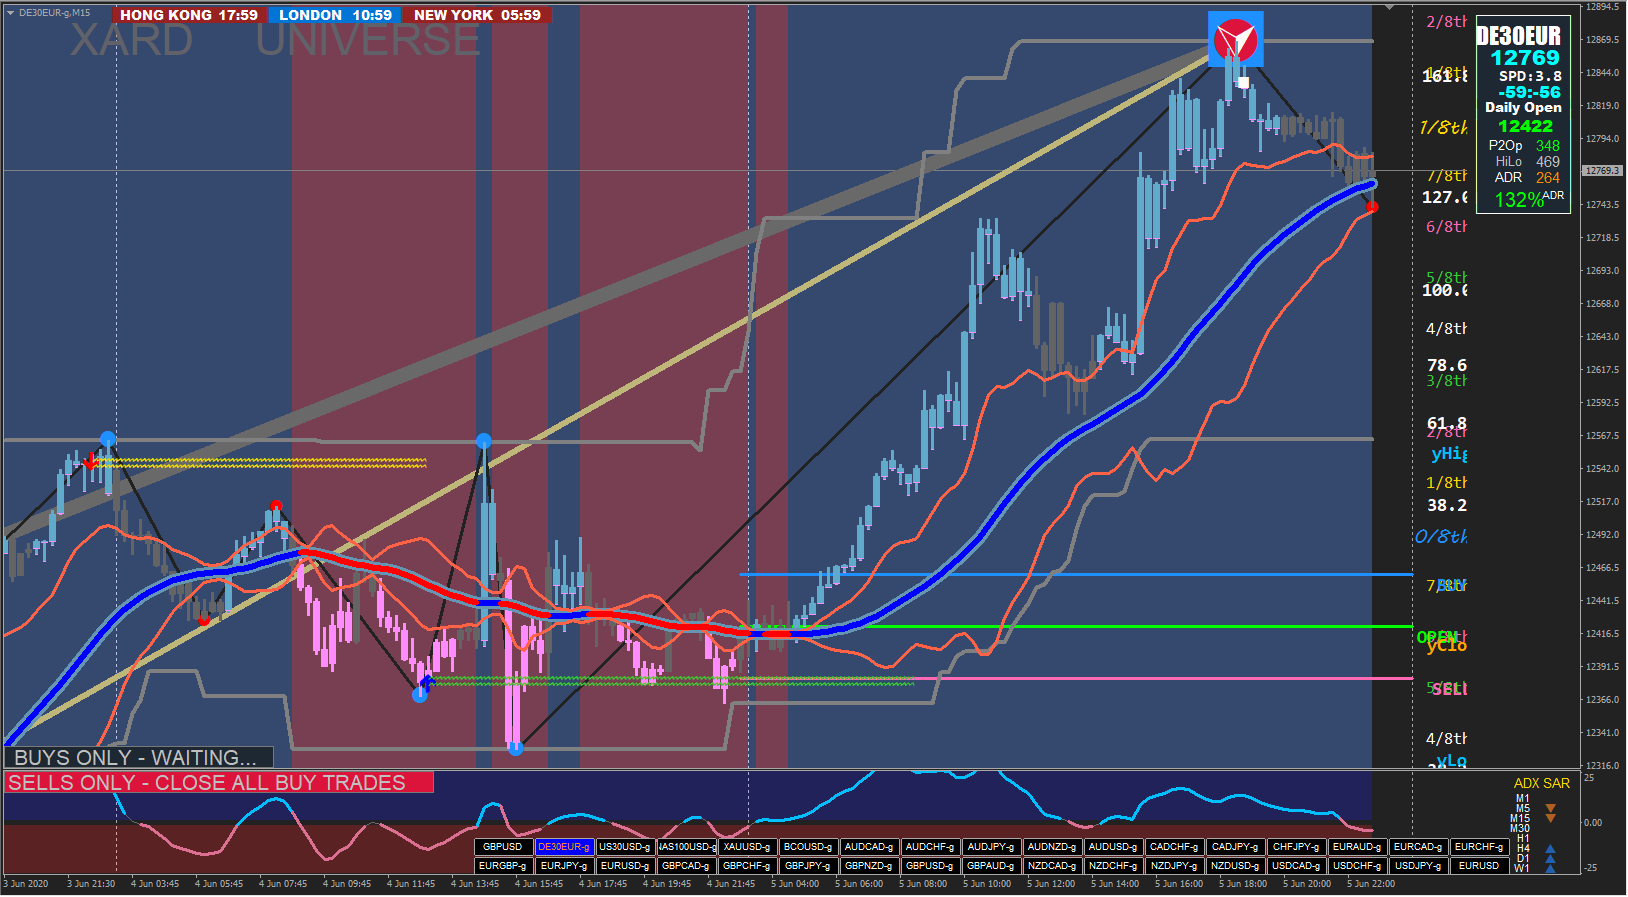Viewport: 1628px width, 897px height.
Task: Load the USDCHF-g symbol
Action: (1357, 866)
